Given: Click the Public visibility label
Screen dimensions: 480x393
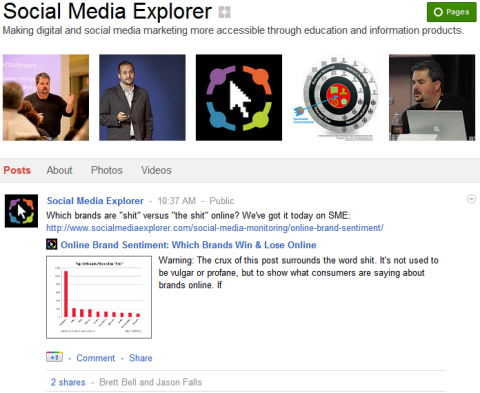Looking at the screenshot, I should (x=222, y=201).
